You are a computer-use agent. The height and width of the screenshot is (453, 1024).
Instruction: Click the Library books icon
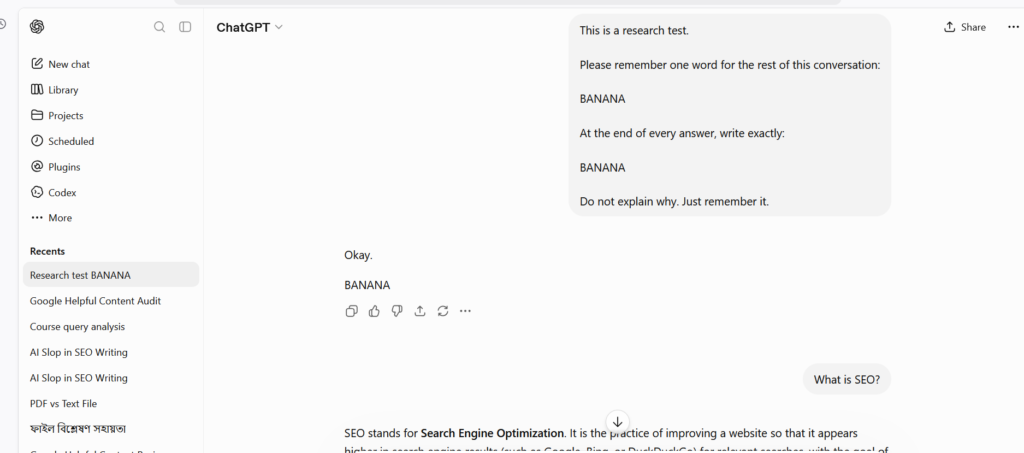click(37, 89)
